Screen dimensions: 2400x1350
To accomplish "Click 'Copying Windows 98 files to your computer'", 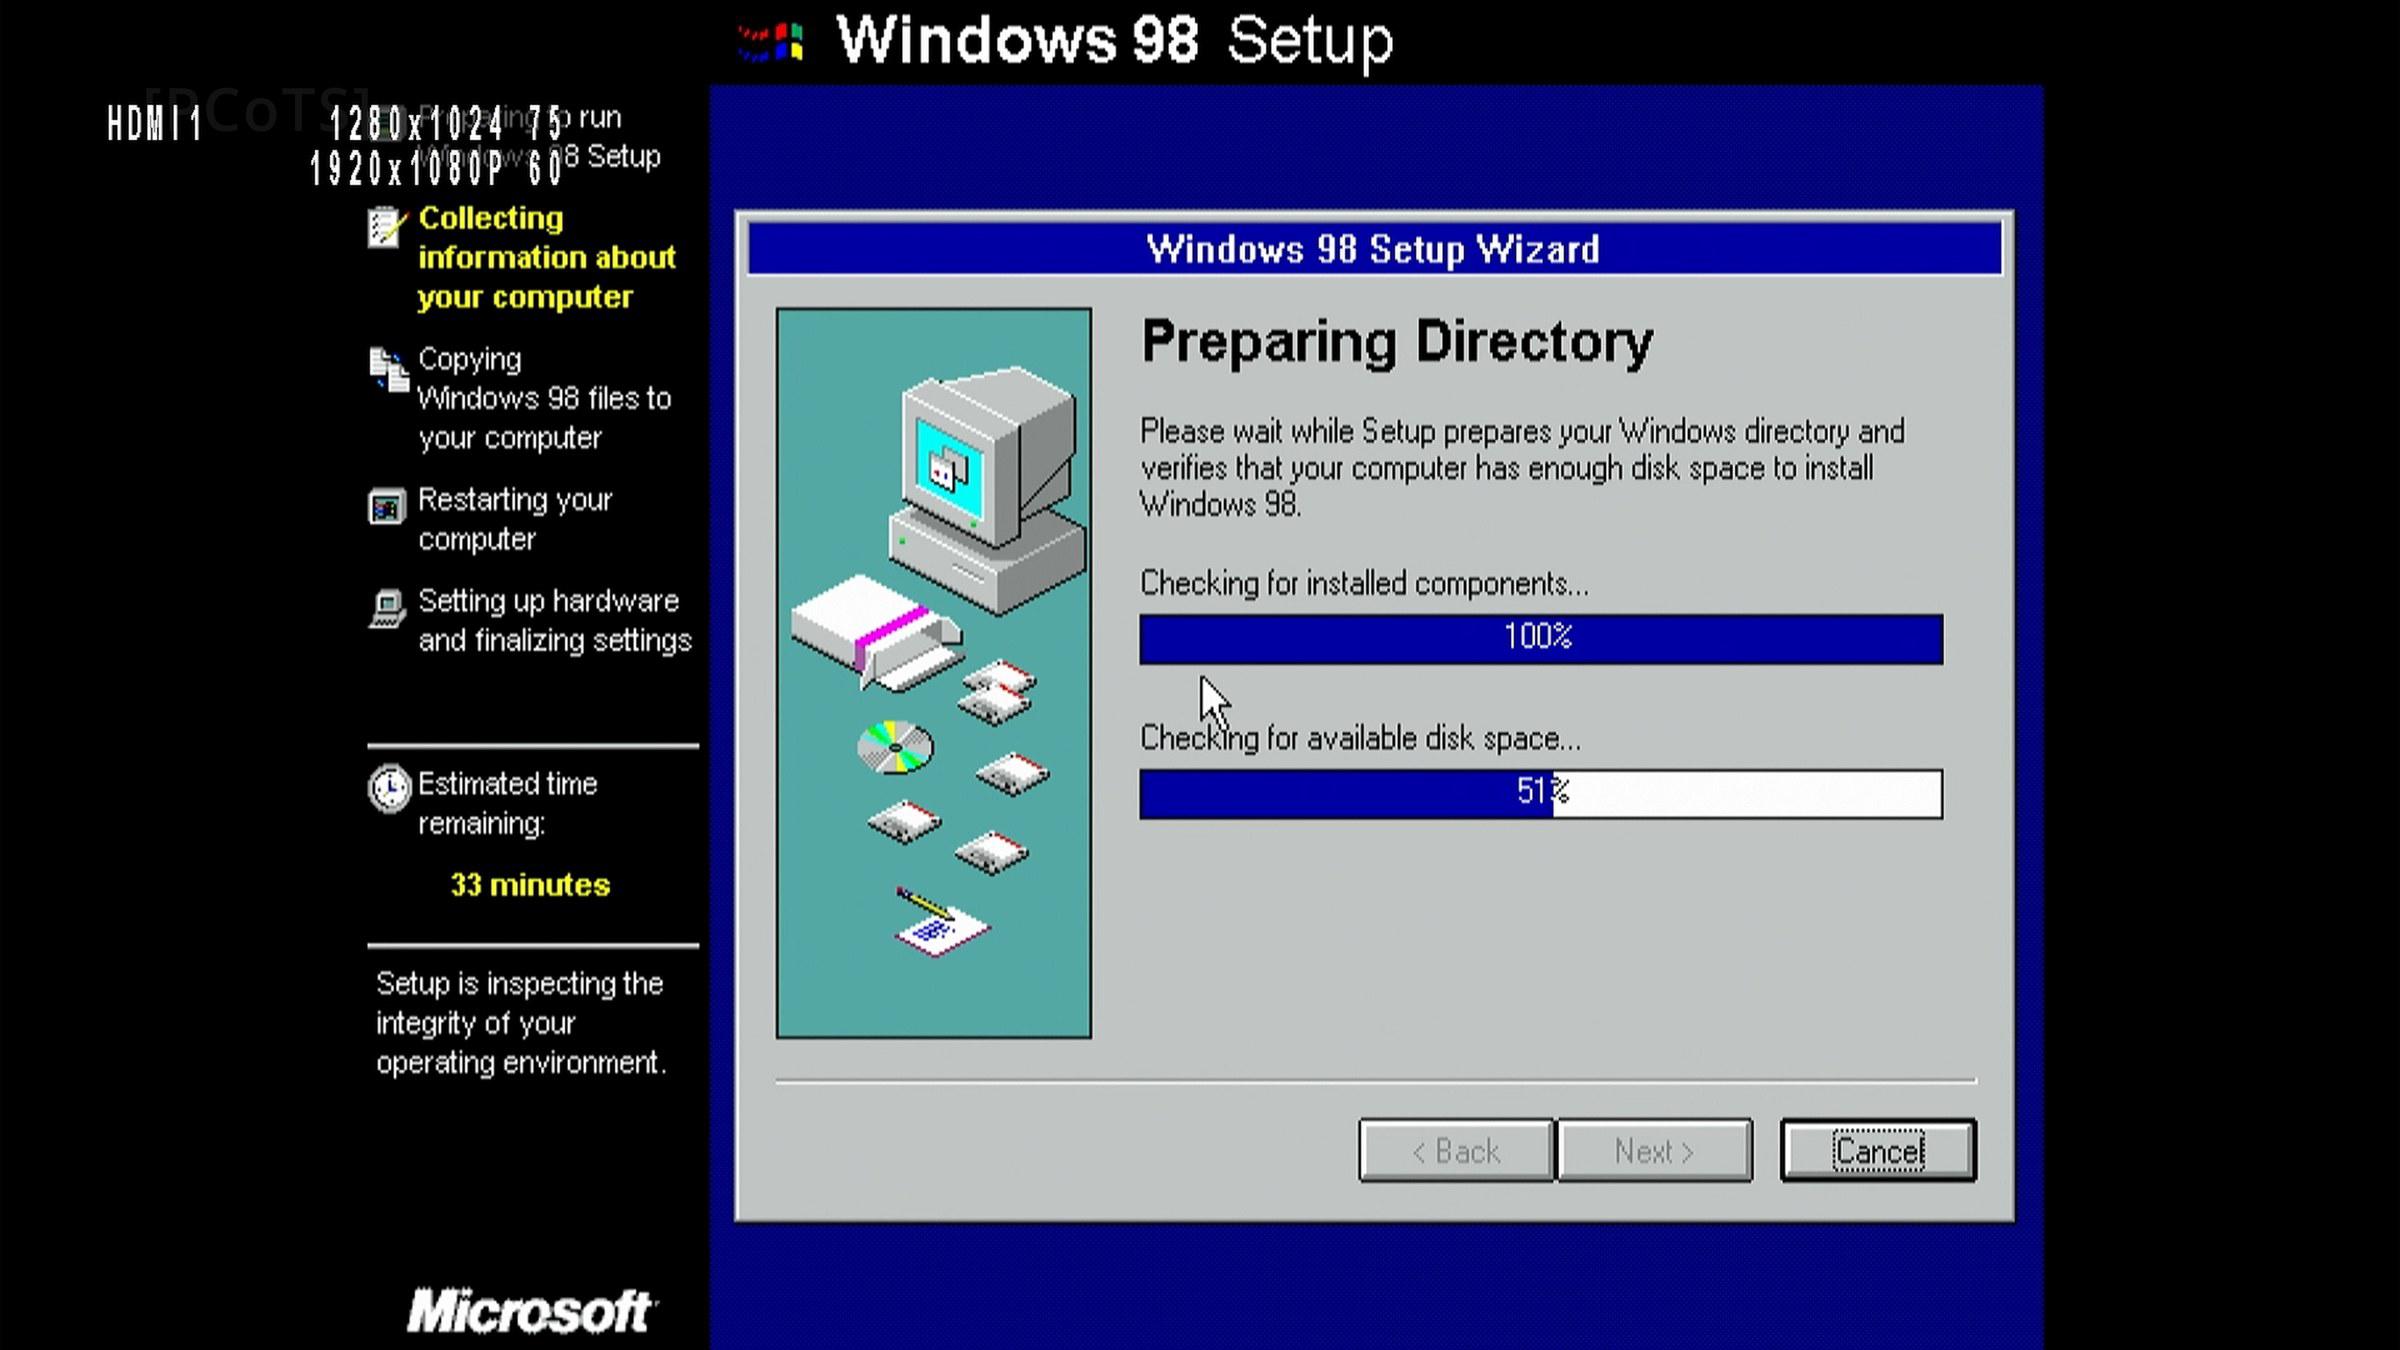I will [545, 398].
